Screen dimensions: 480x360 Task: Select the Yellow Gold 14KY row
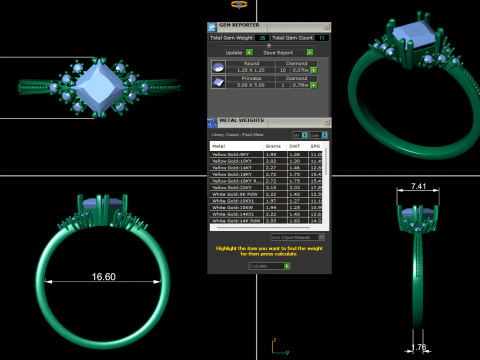point(267,168)
